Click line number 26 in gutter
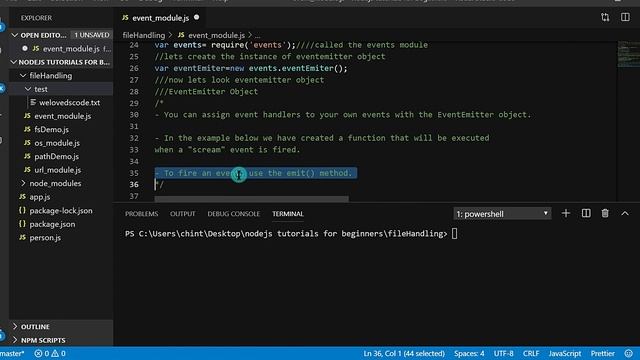The image size is (640, 360). [x=134, y=68]
